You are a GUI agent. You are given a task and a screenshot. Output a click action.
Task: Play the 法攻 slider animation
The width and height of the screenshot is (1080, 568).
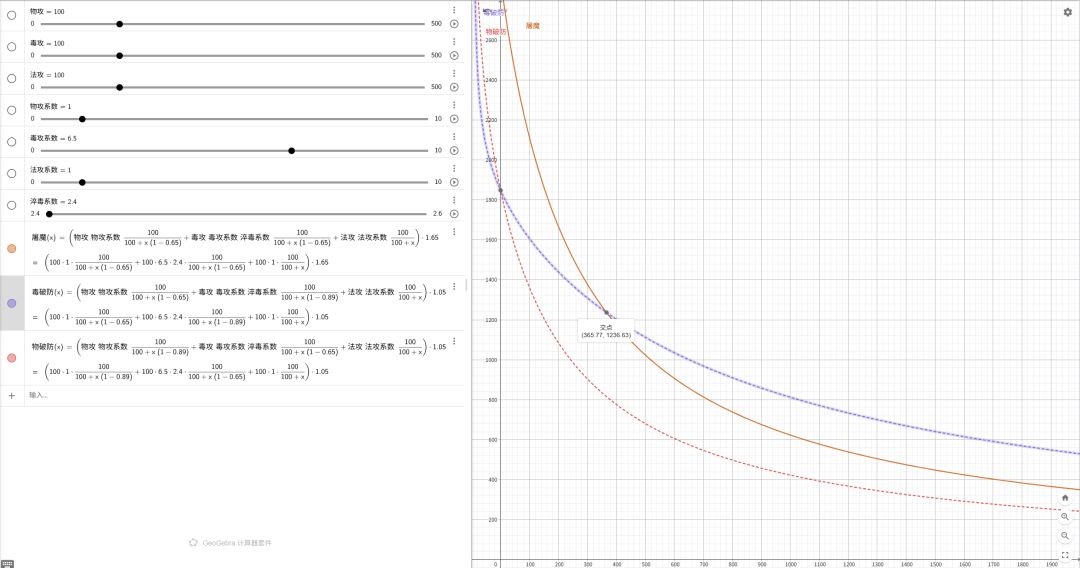pos(454,87)
